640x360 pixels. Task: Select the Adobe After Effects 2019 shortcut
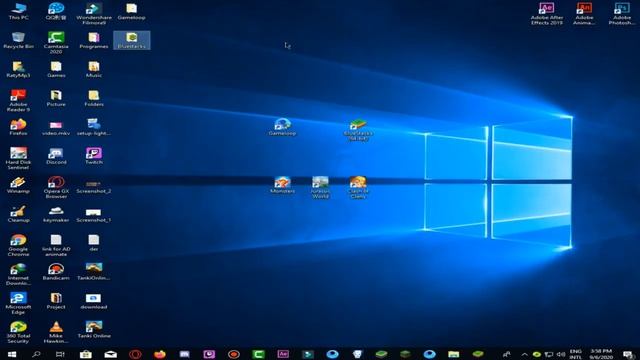tap(547, 14)
